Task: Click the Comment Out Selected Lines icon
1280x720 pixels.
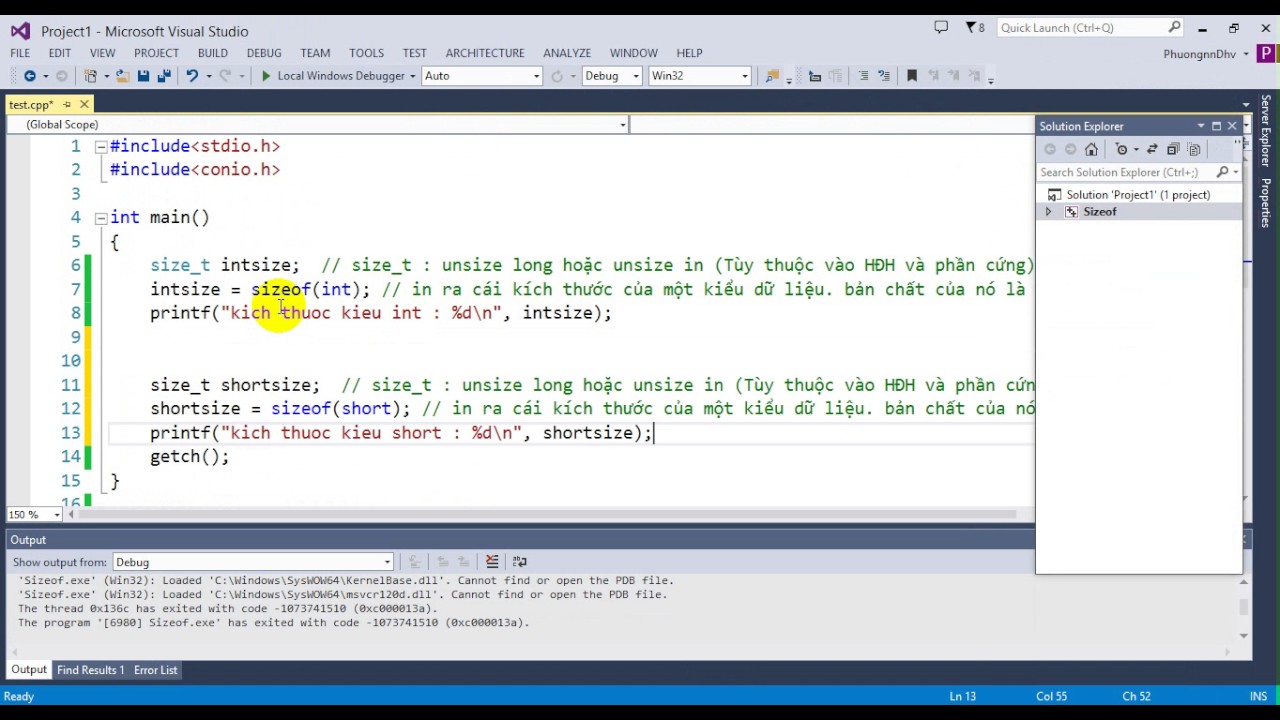Action: pos(863,76)
